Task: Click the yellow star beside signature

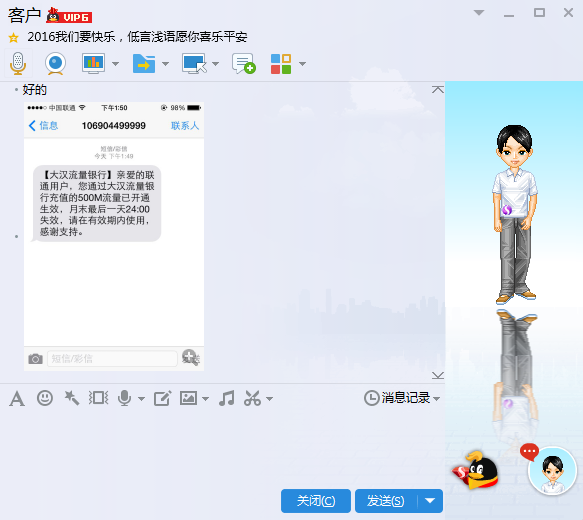Action: pos(13,38)
